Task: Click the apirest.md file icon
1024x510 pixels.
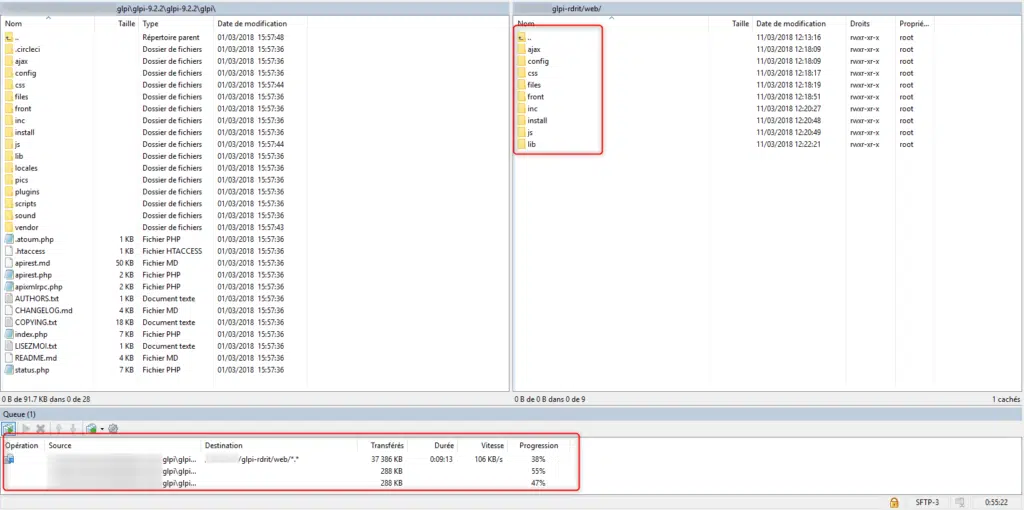Action: point(8,263)
